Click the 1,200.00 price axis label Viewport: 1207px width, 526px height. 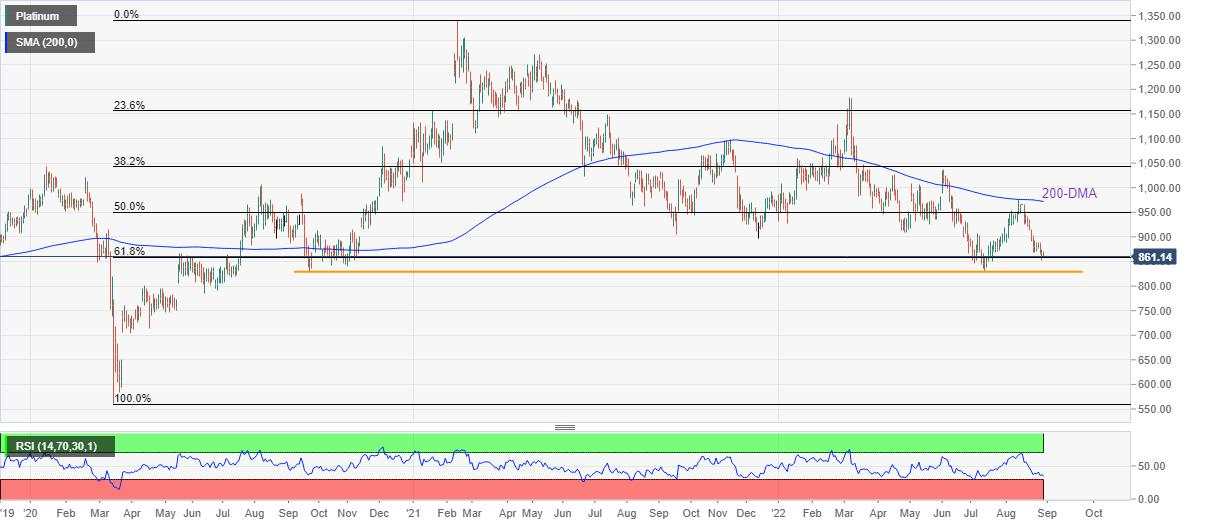coord(1161,90)
